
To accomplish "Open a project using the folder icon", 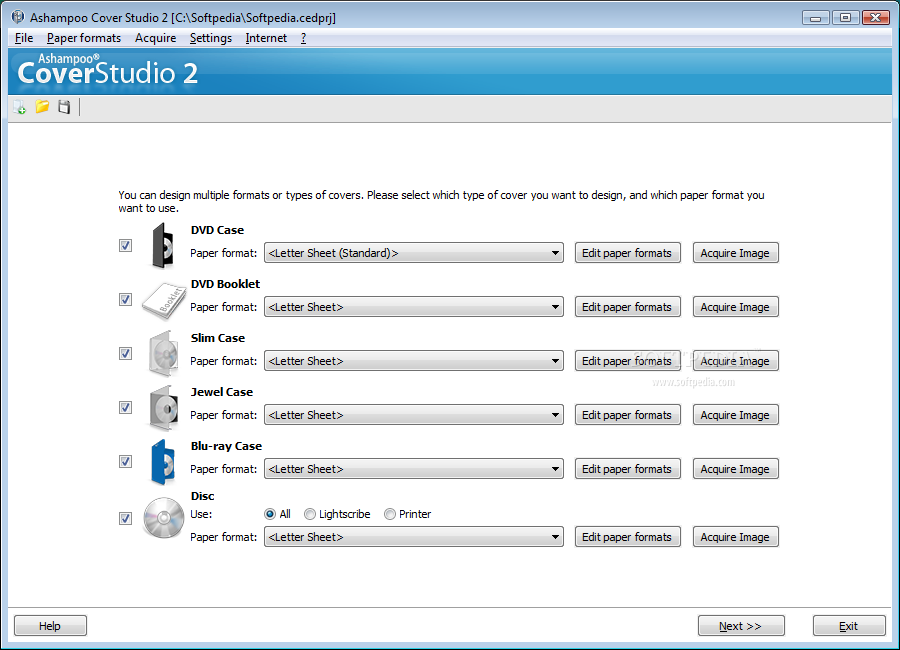I will tap(41, 107).
